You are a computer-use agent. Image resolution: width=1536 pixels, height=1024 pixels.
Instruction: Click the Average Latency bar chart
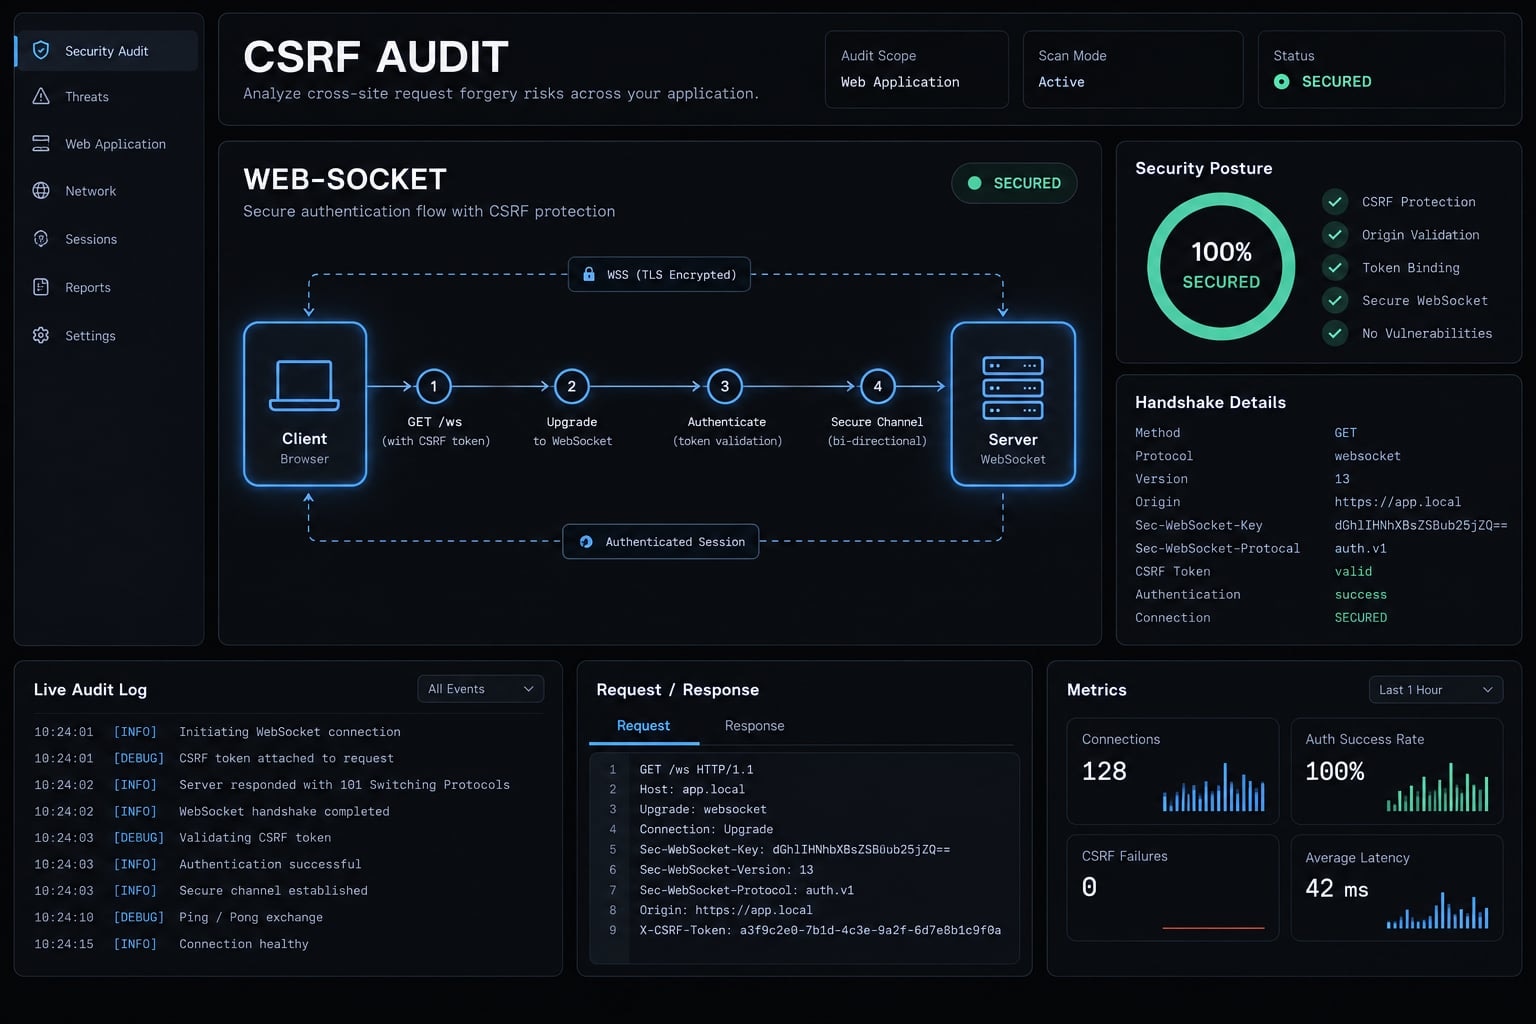[x=1437, y=910]
